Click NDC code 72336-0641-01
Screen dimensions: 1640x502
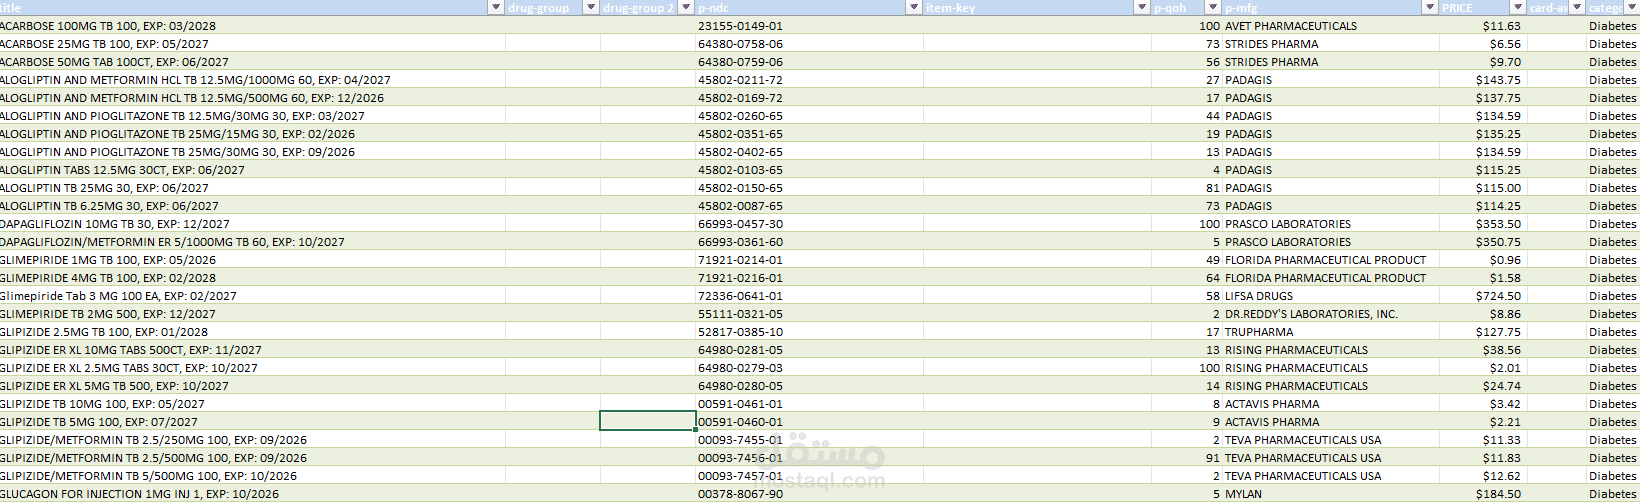pyautogui.click(x=740, y=296)
